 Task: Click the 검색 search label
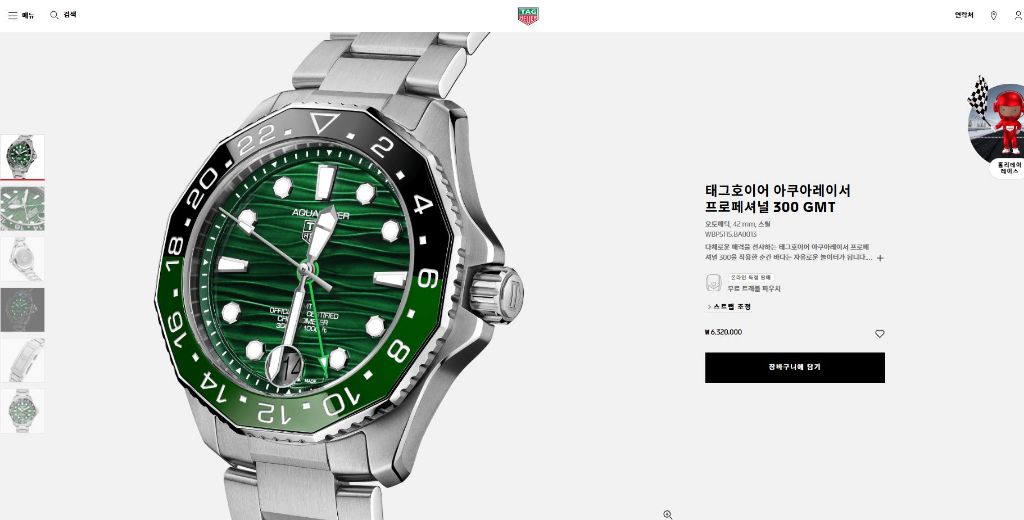click(70, 14)
